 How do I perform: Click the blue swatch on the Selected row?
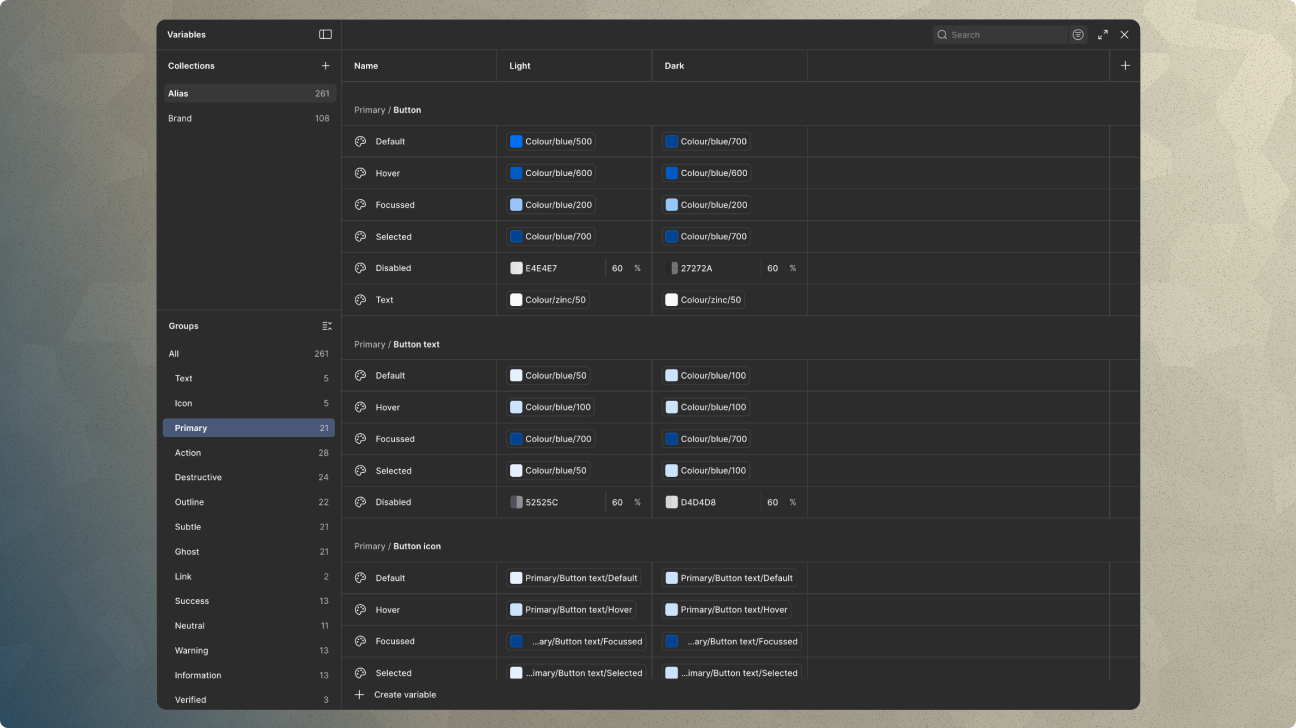515,236
